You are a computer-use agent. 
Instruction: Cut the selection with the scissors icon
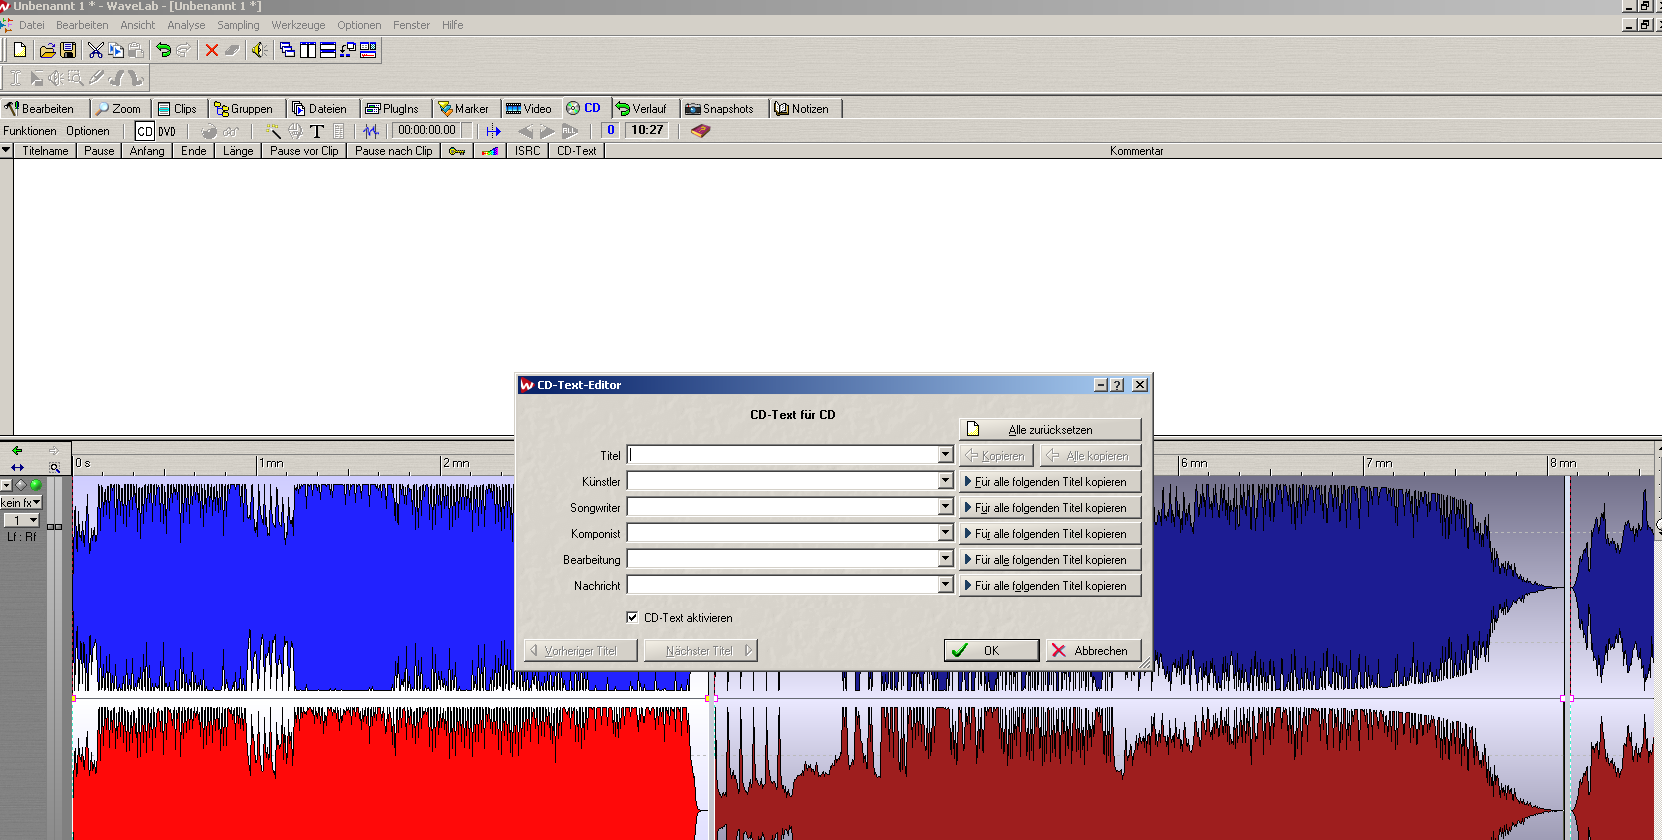96,50
